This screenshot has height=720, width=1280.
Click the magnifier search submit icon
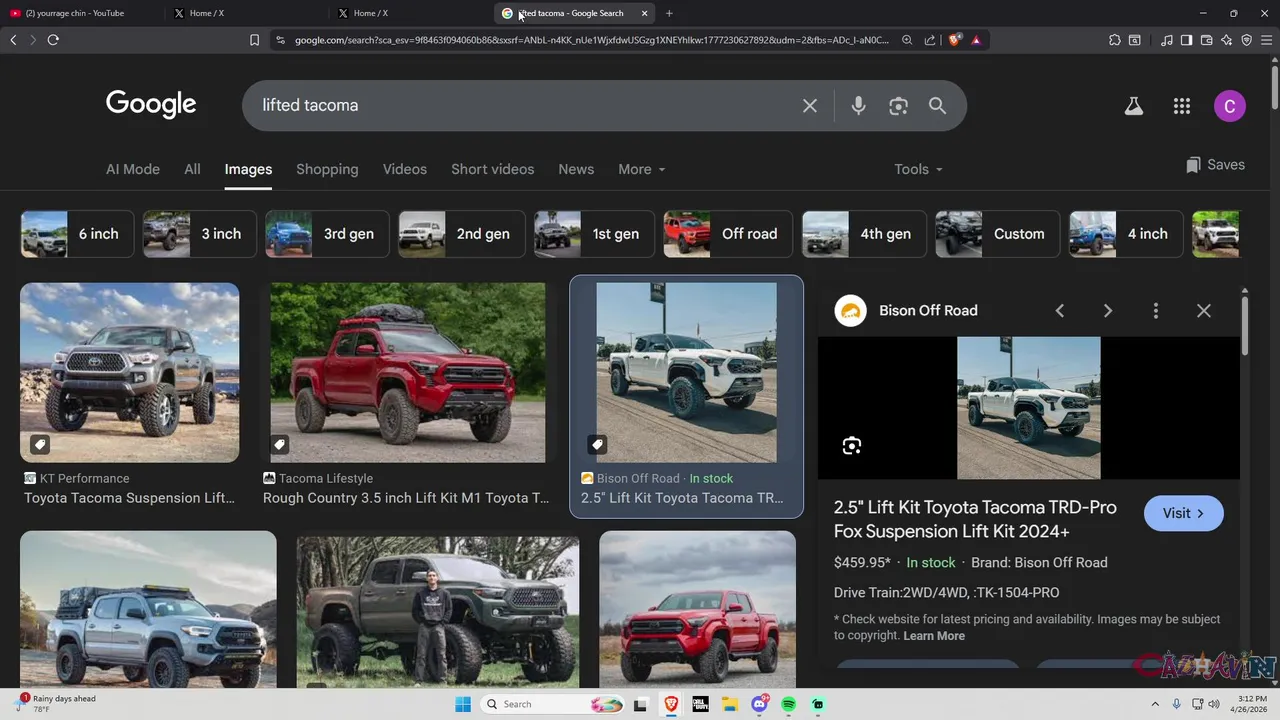[937, 105]
